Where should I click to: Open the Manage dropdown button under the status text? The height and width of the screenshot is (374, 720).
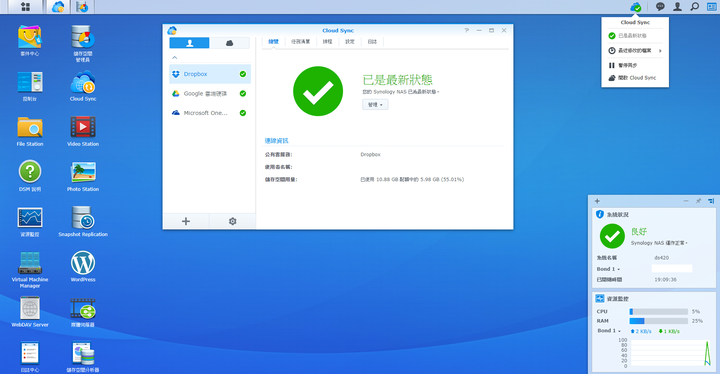click(375, 105)
